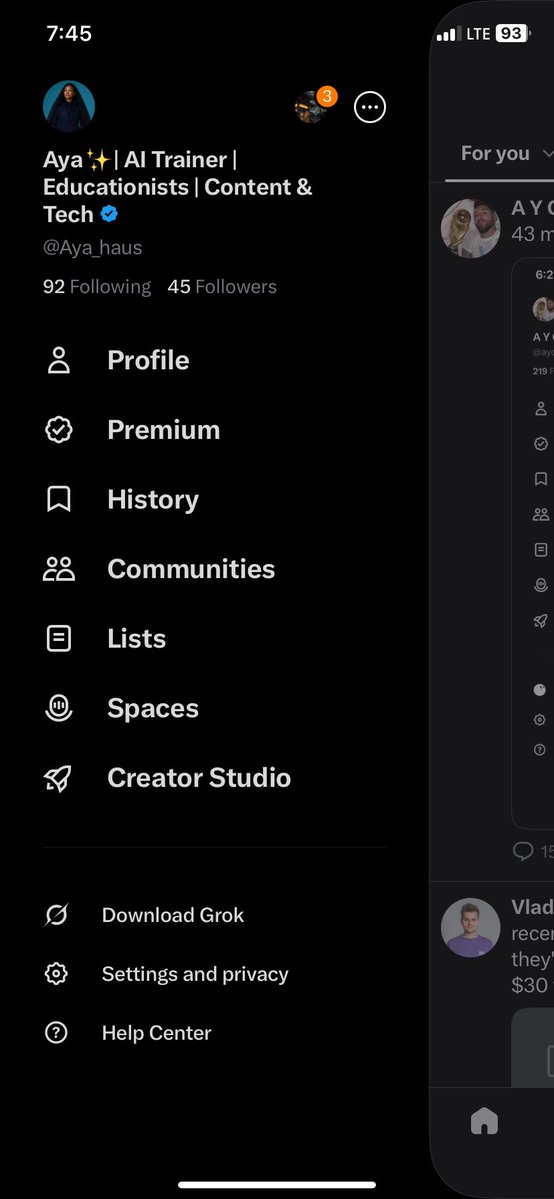Viewport: 554px width, 1199px height.
Task: Open the Profile person icon
Action: [59, 360]
